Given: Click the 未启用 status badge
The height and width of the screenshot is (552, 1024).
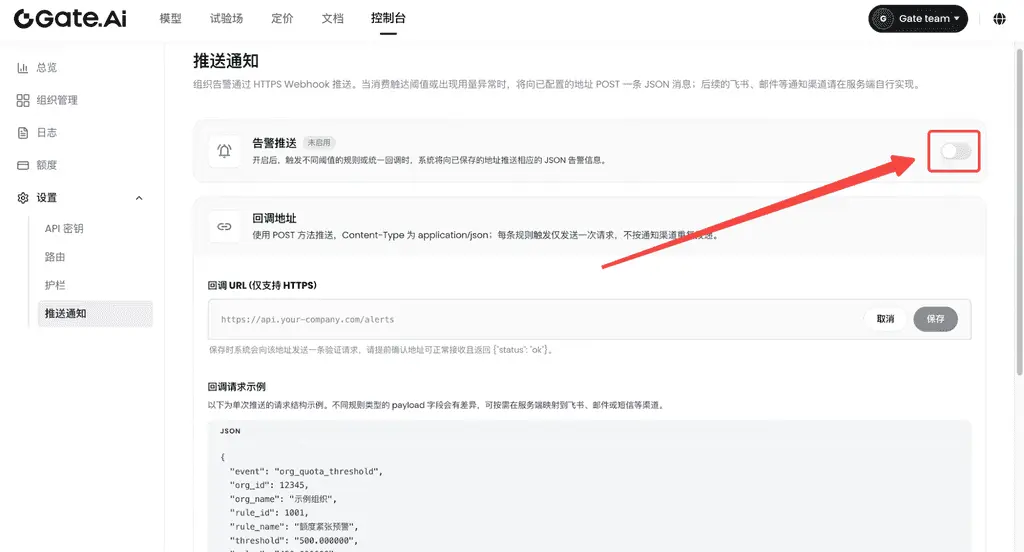Looking at the screenshot, I should pos(319,142).
